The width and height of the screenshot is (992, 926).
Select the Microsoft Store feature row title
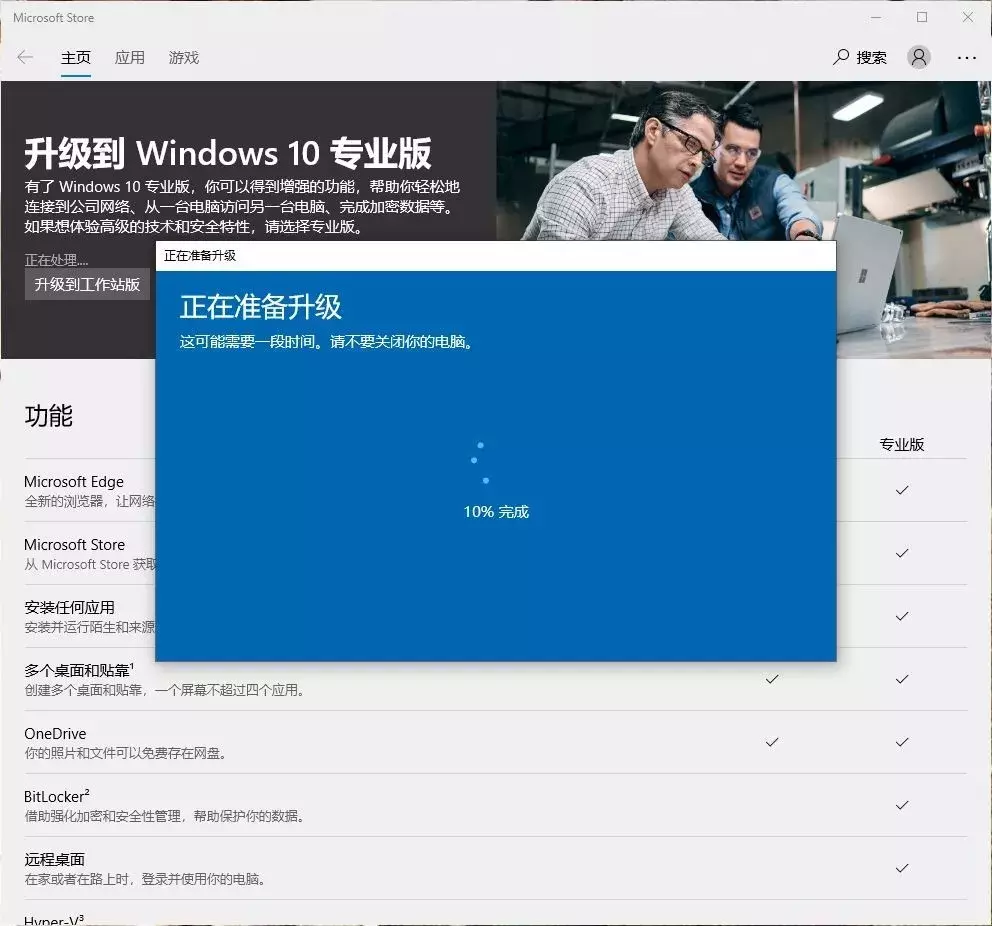tap(75, 545)
